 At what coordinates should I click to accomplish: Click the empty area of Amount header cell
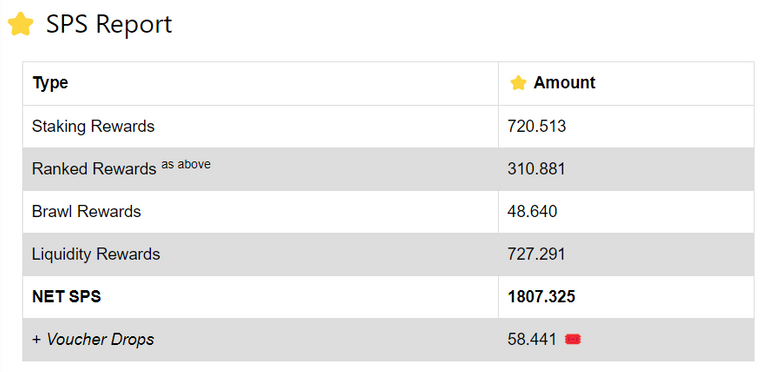click(676, 83)
